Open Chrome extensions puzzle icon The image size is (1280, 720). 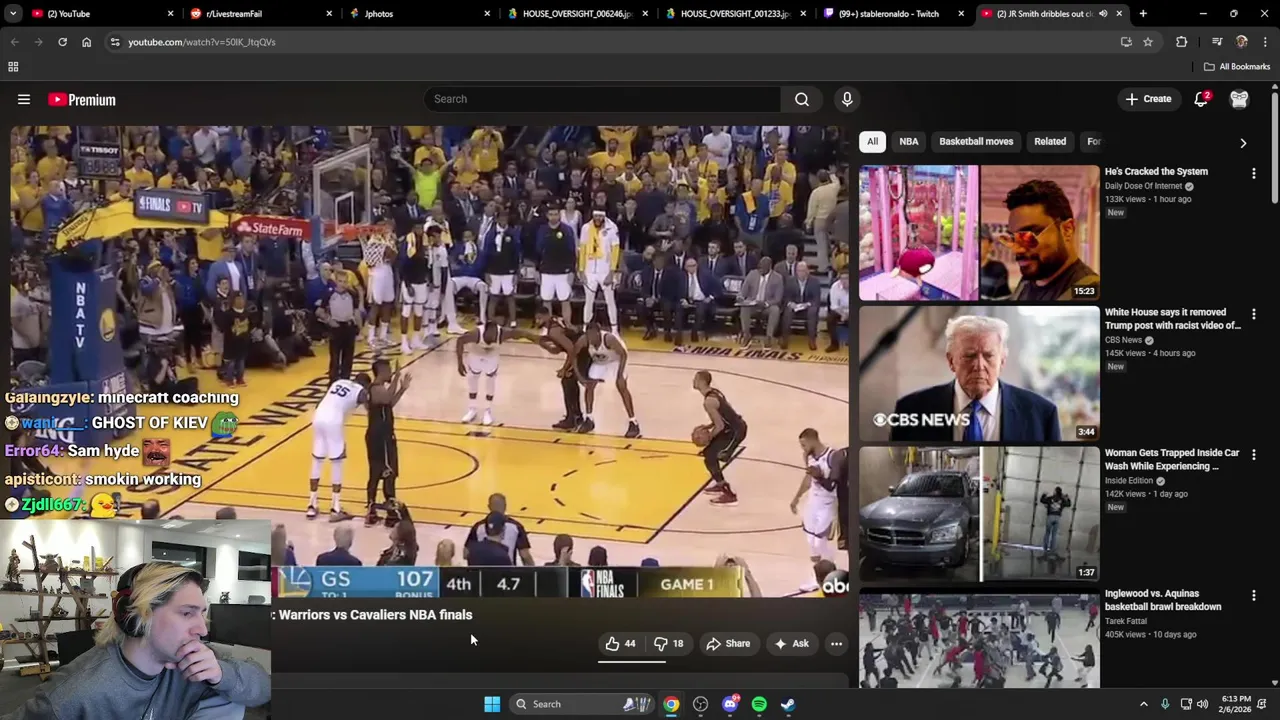(1181, 42)
